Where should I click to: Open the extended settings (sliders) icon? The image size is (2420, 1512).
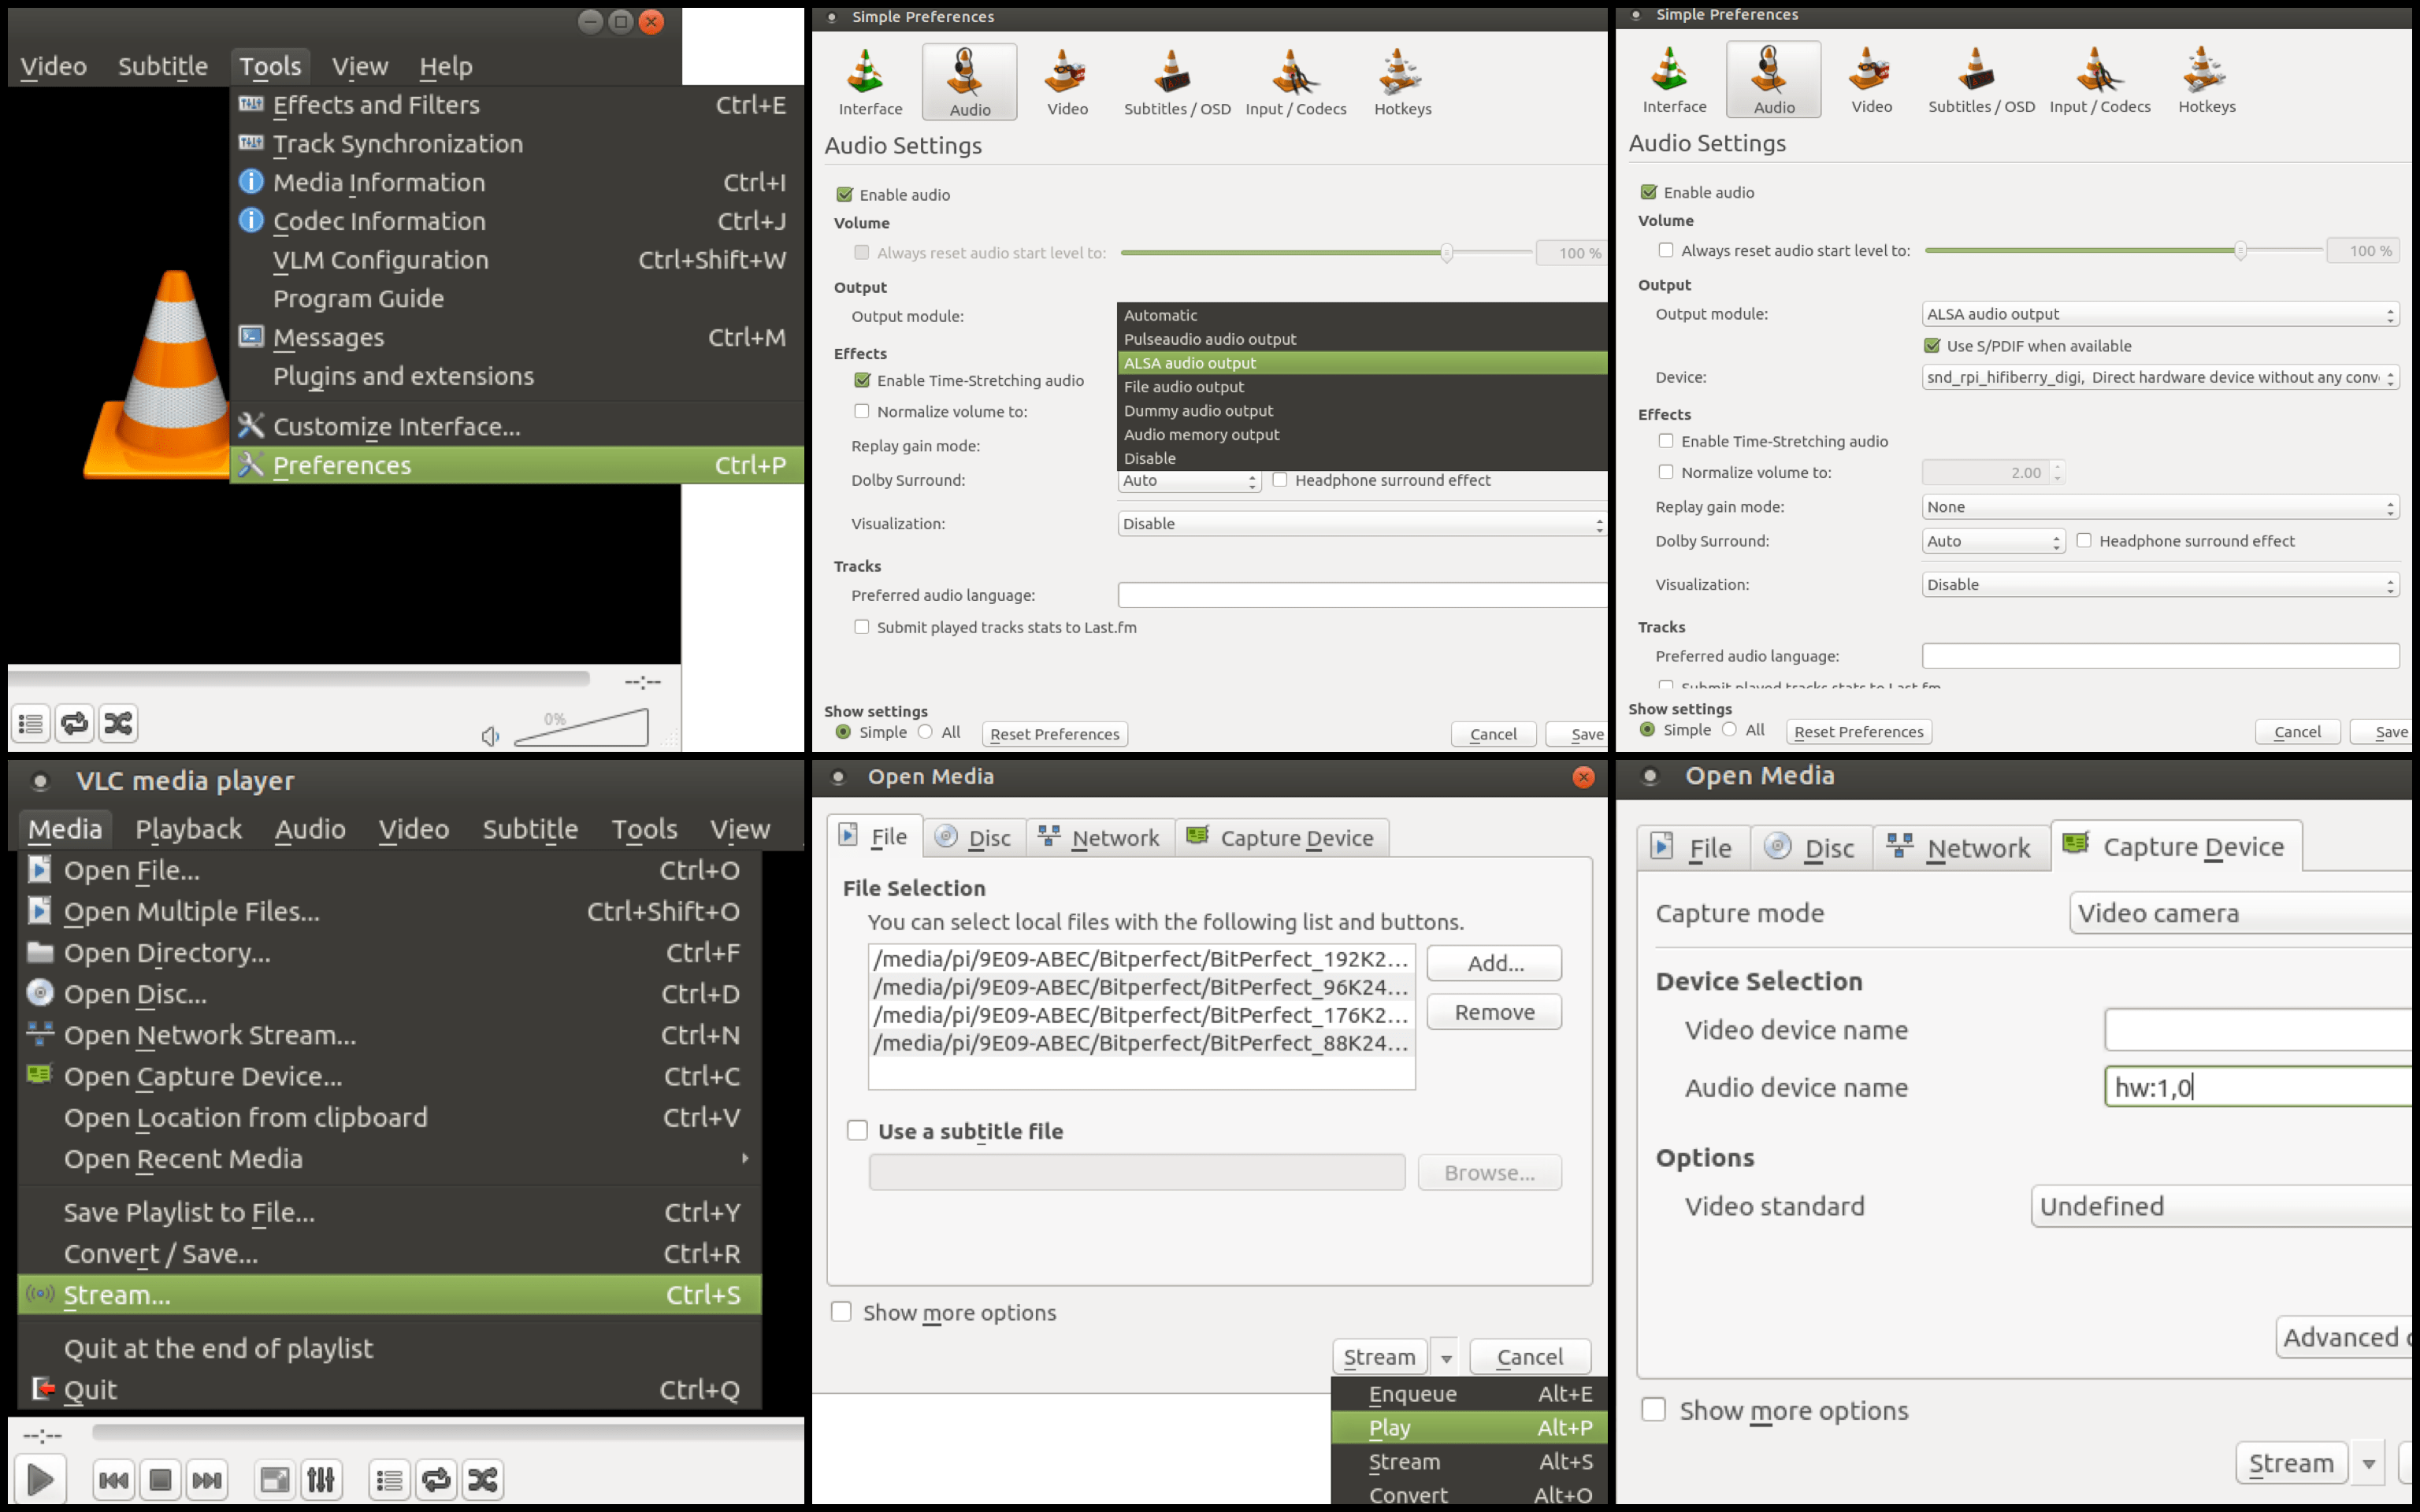pos(322,1478)
